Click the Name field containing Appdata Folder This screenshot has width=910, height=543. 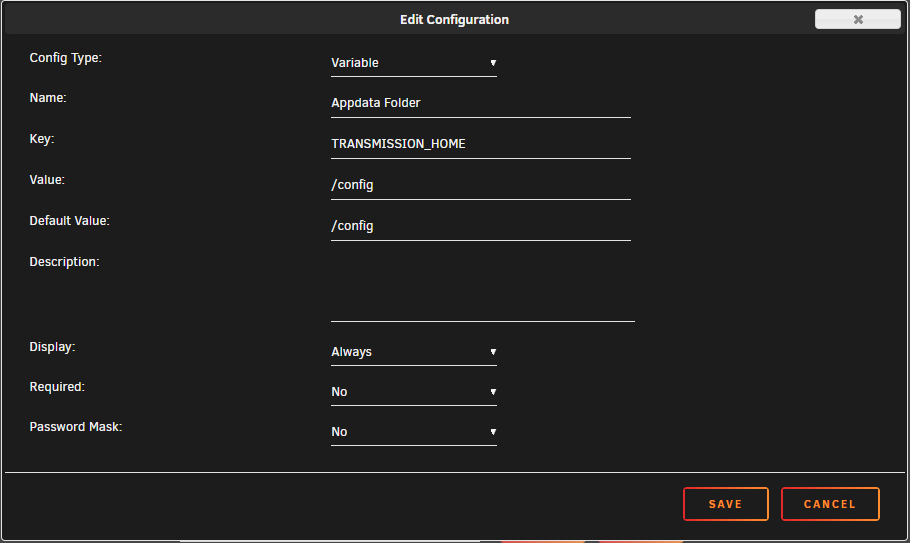[481, 103]
